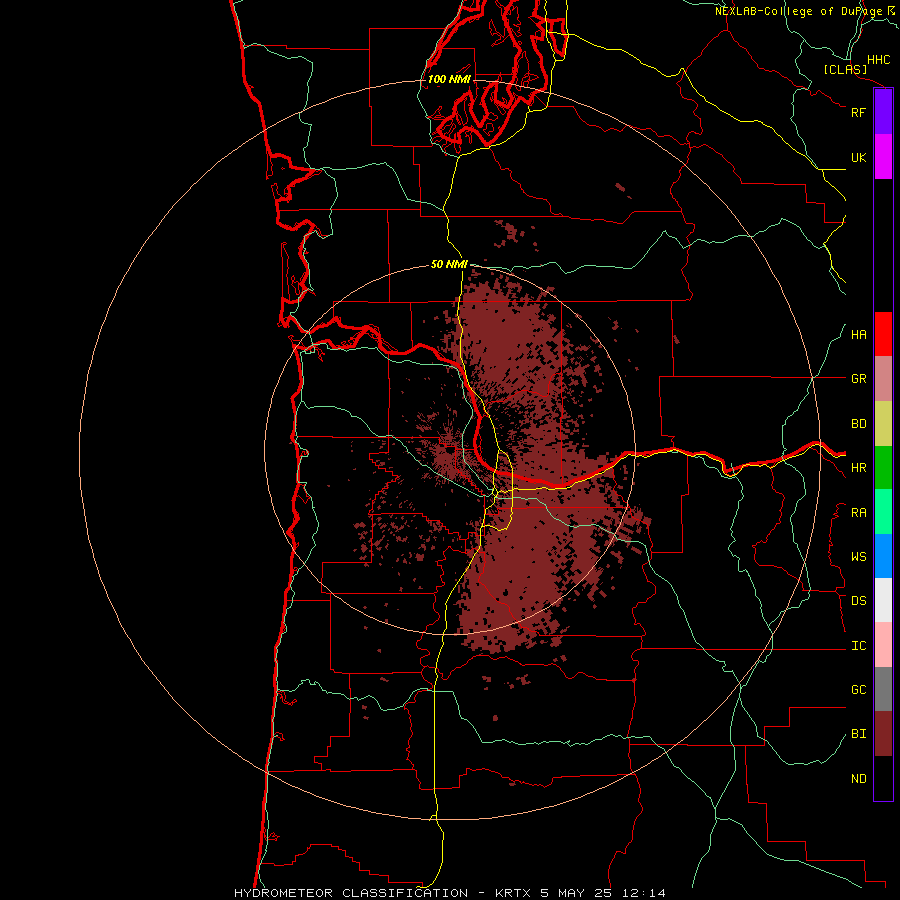Select the WS blue legend swatch

point(883,556)
